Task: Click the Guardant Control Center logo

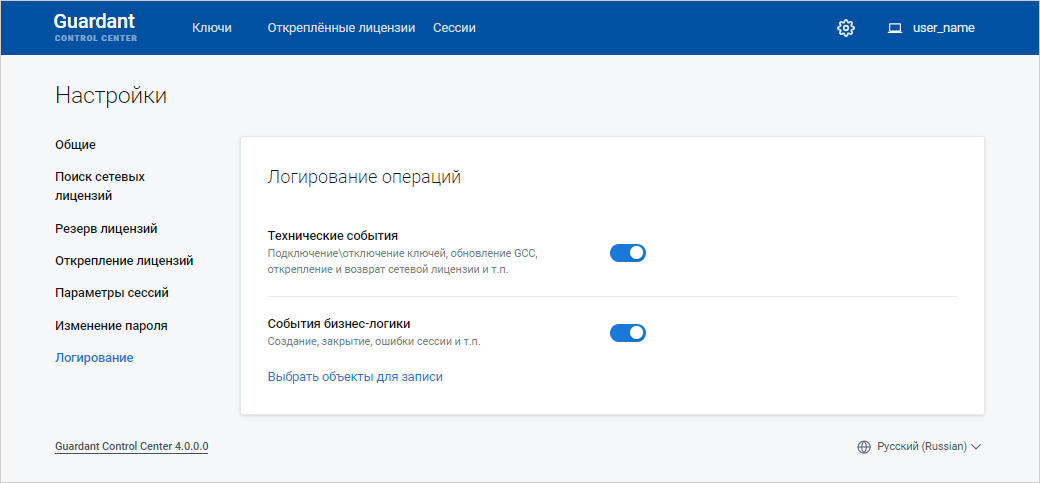Action: 95,27
